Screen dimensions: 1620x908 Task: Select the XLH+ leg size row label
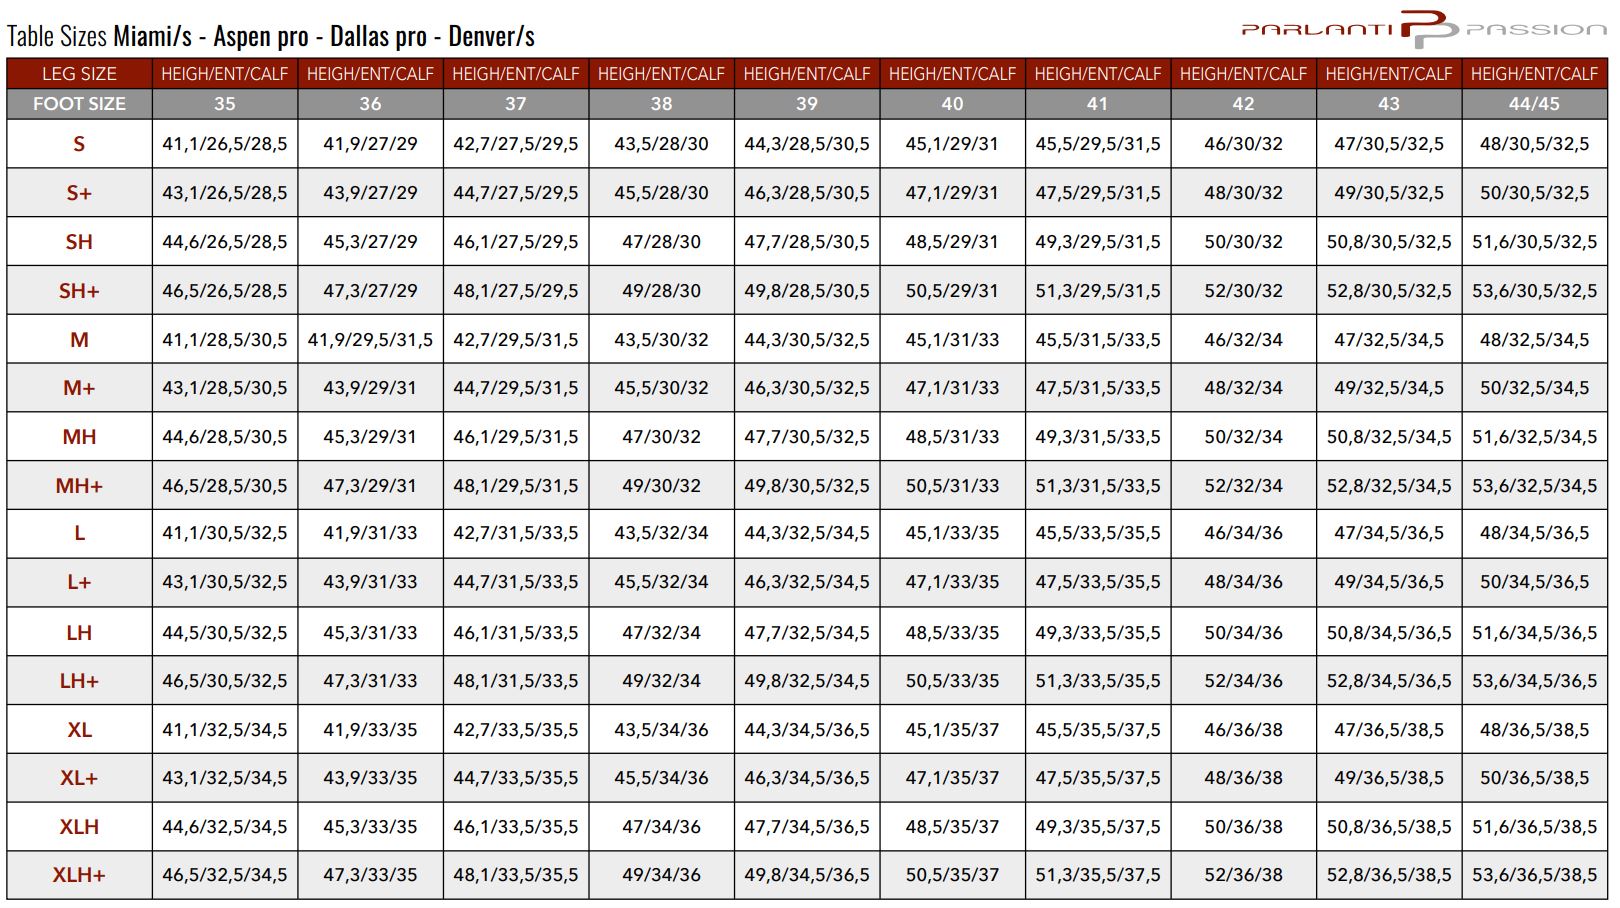(79, 875)
